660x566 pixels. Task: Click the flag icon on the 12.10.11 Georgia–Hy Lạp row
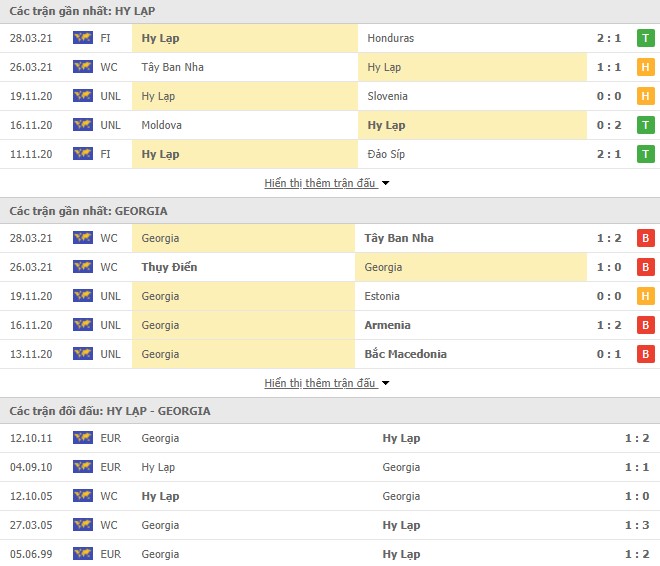(x=82, y=438)
